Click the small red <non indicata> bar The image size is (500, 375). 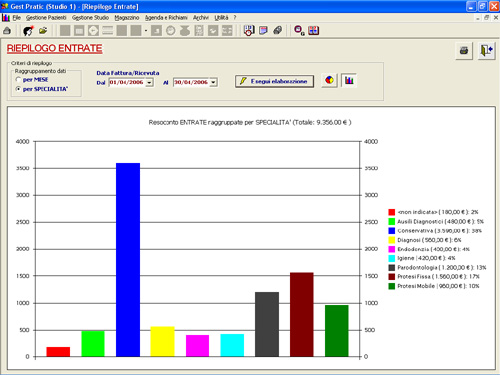point(58,352)
